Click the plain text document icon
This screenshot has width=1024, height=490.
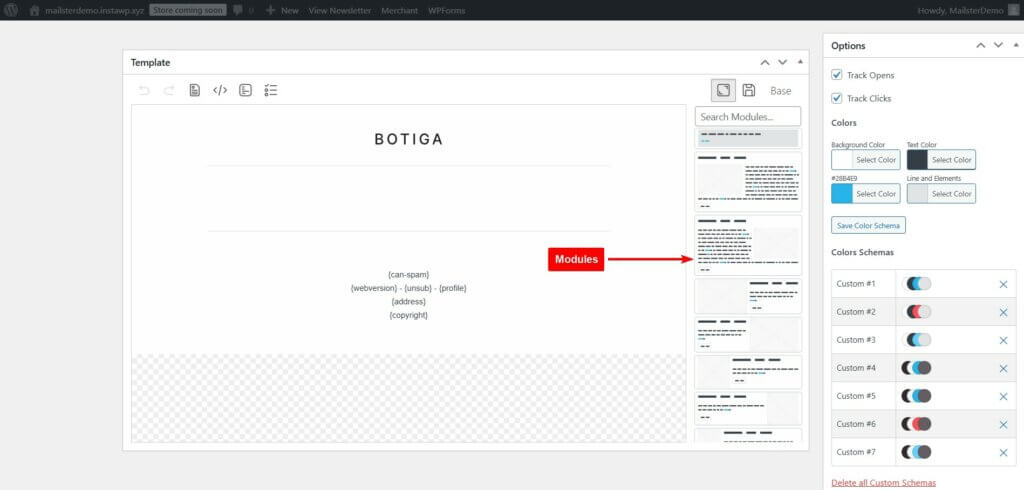pyautogui.click(x=195, y=90)
